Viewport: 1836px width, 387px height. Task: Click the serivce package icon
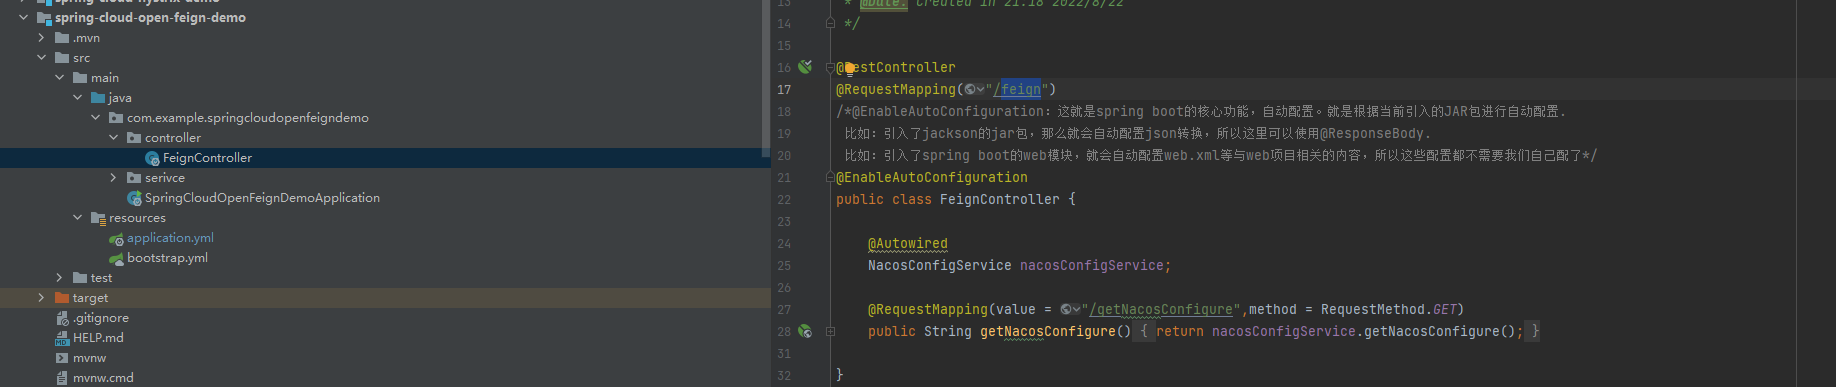pos(134,178)
